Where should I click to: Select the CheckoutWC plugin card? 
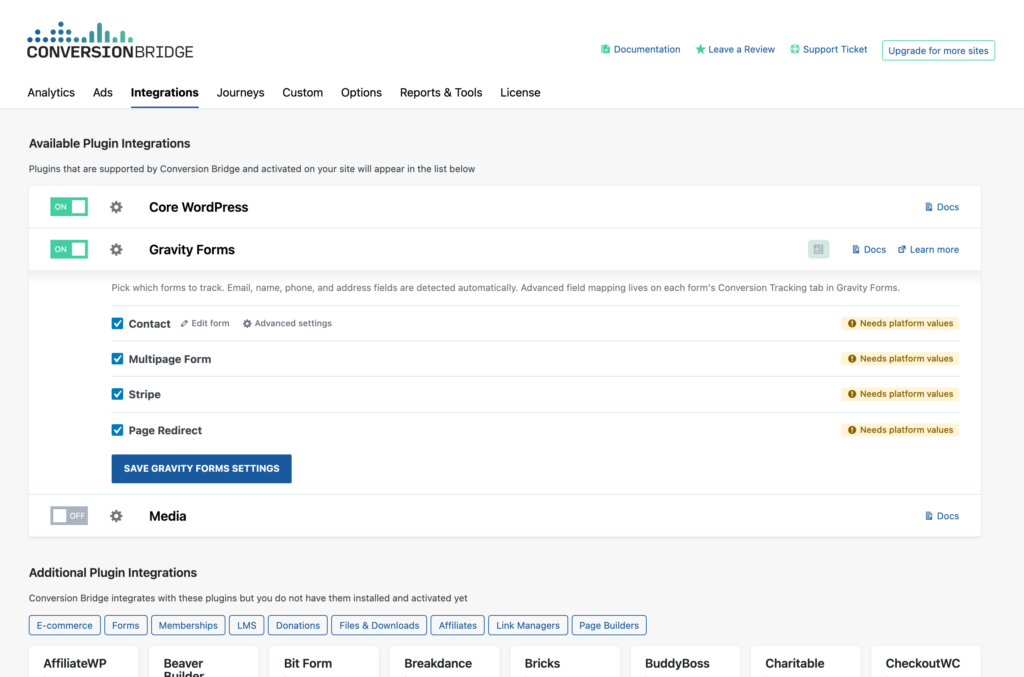[x=926, y=662]
